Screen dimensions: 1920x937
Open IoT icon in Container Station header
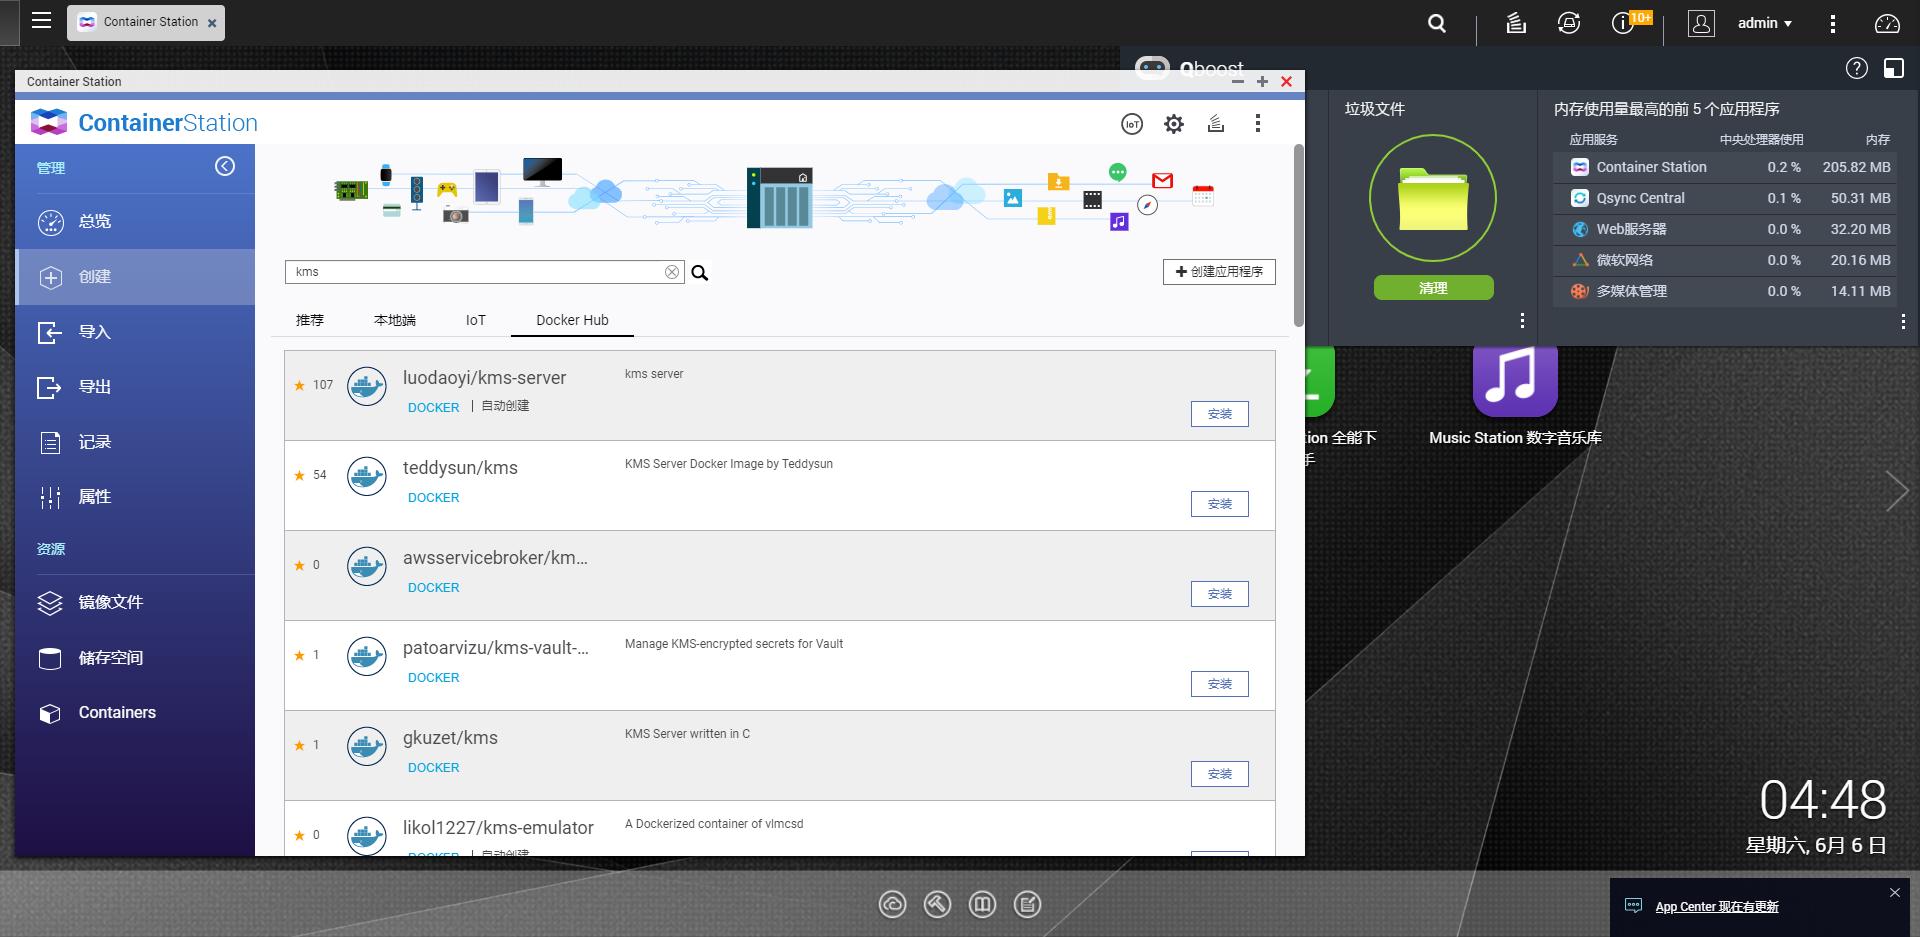(1132, 123)
